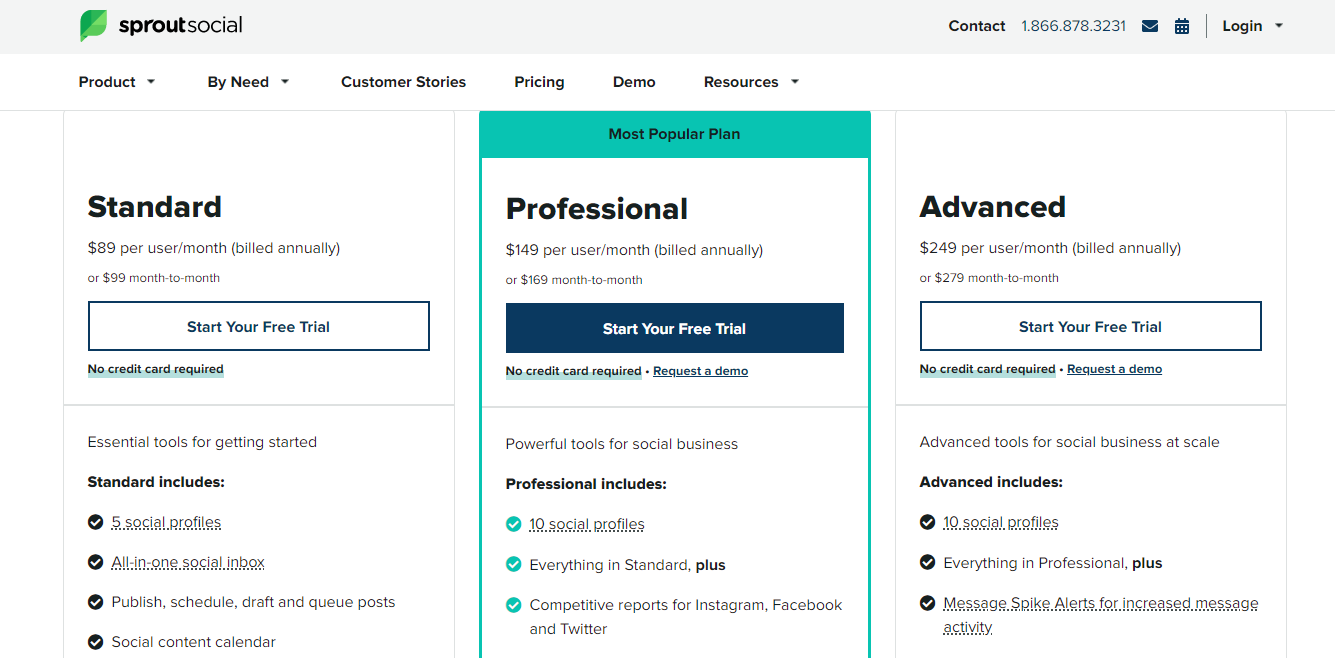
Task: Open the email envelope icon in header
Action: pos(1150,26)
